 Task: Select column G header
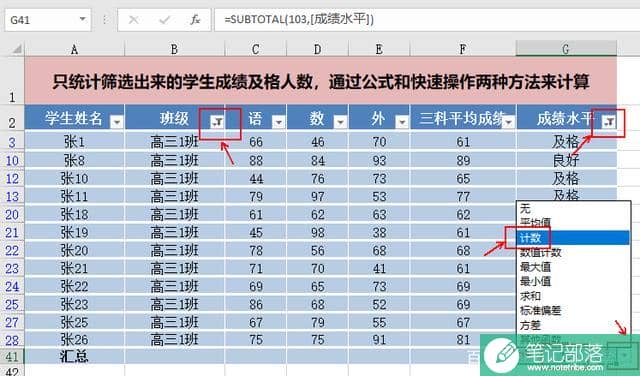[566, 49]
